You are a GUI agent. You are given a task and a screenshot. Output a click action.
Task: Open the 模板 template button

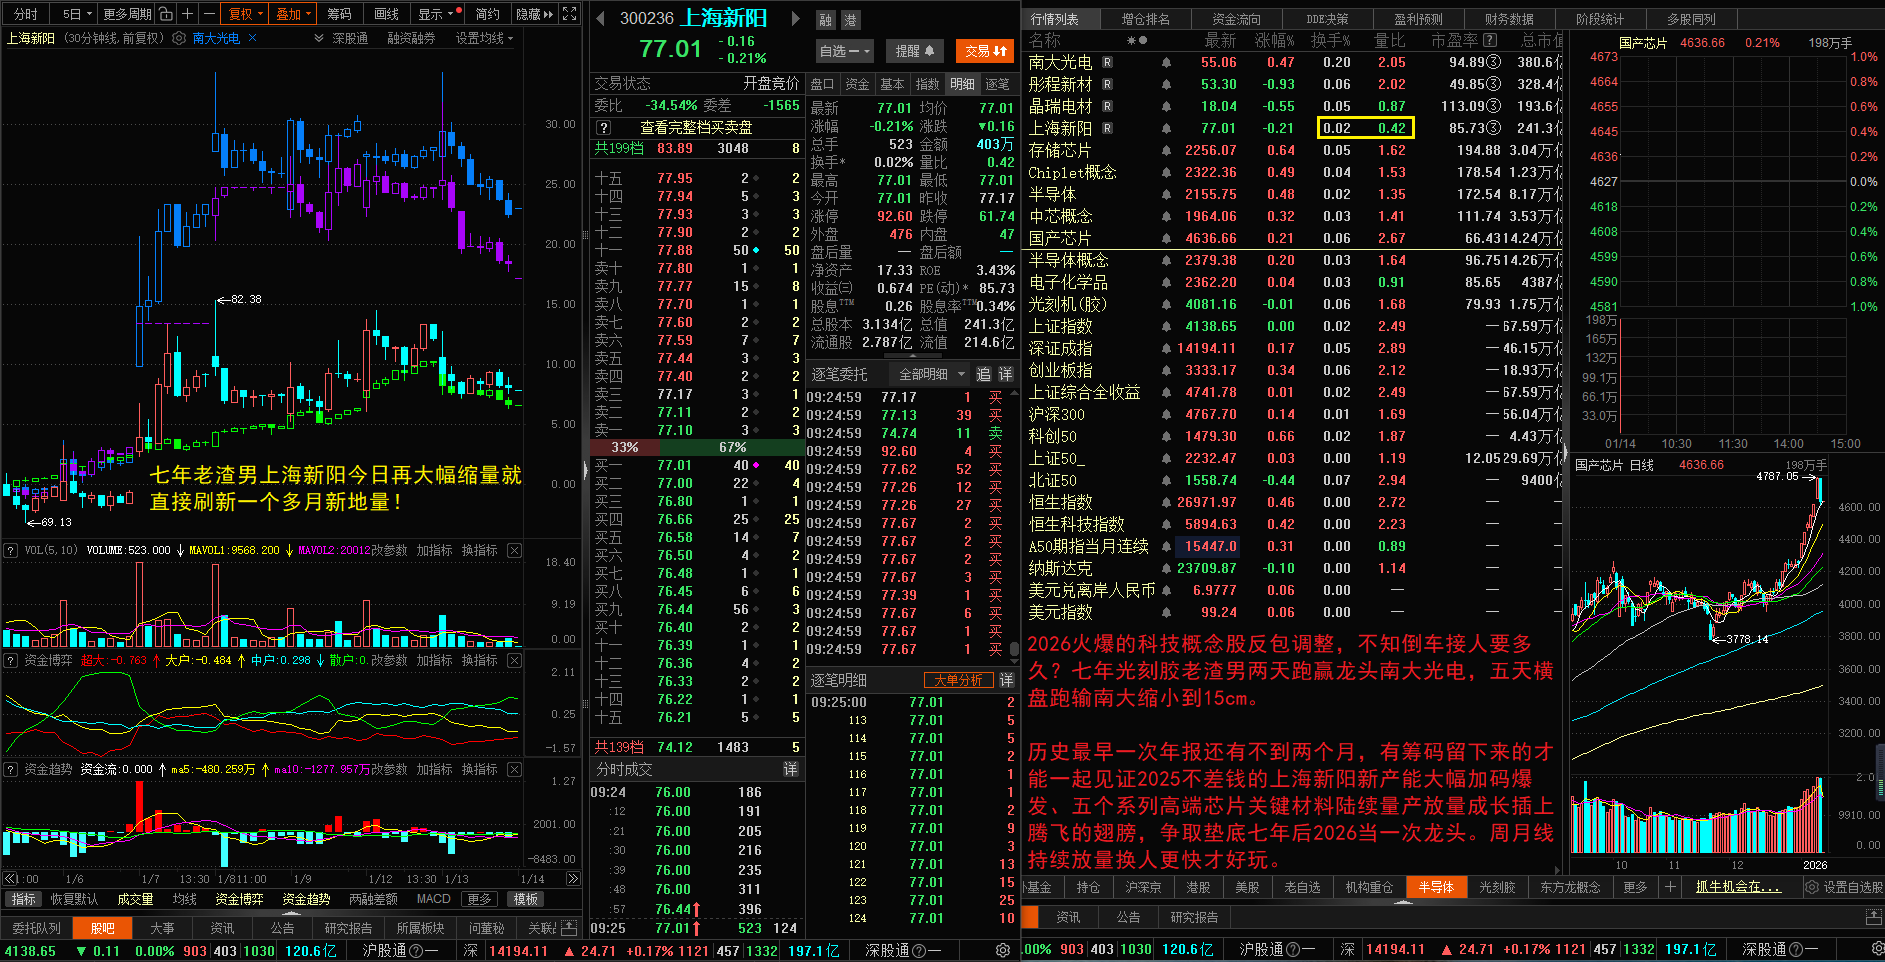526,899
